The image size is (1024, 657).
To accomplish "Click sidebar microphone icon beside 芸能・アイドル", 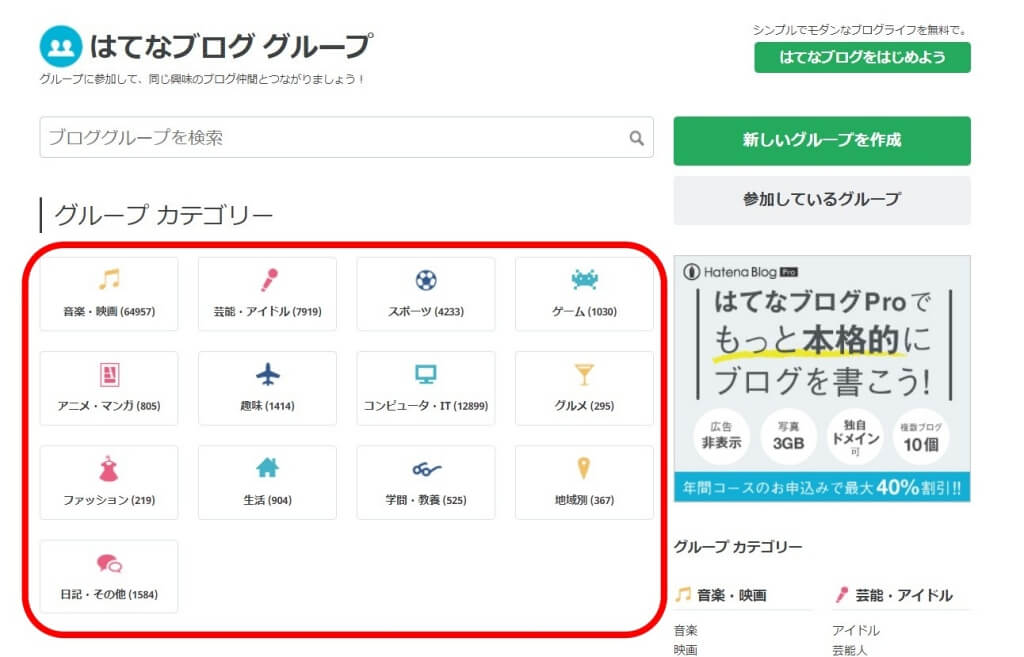I will tap(842, 594).
